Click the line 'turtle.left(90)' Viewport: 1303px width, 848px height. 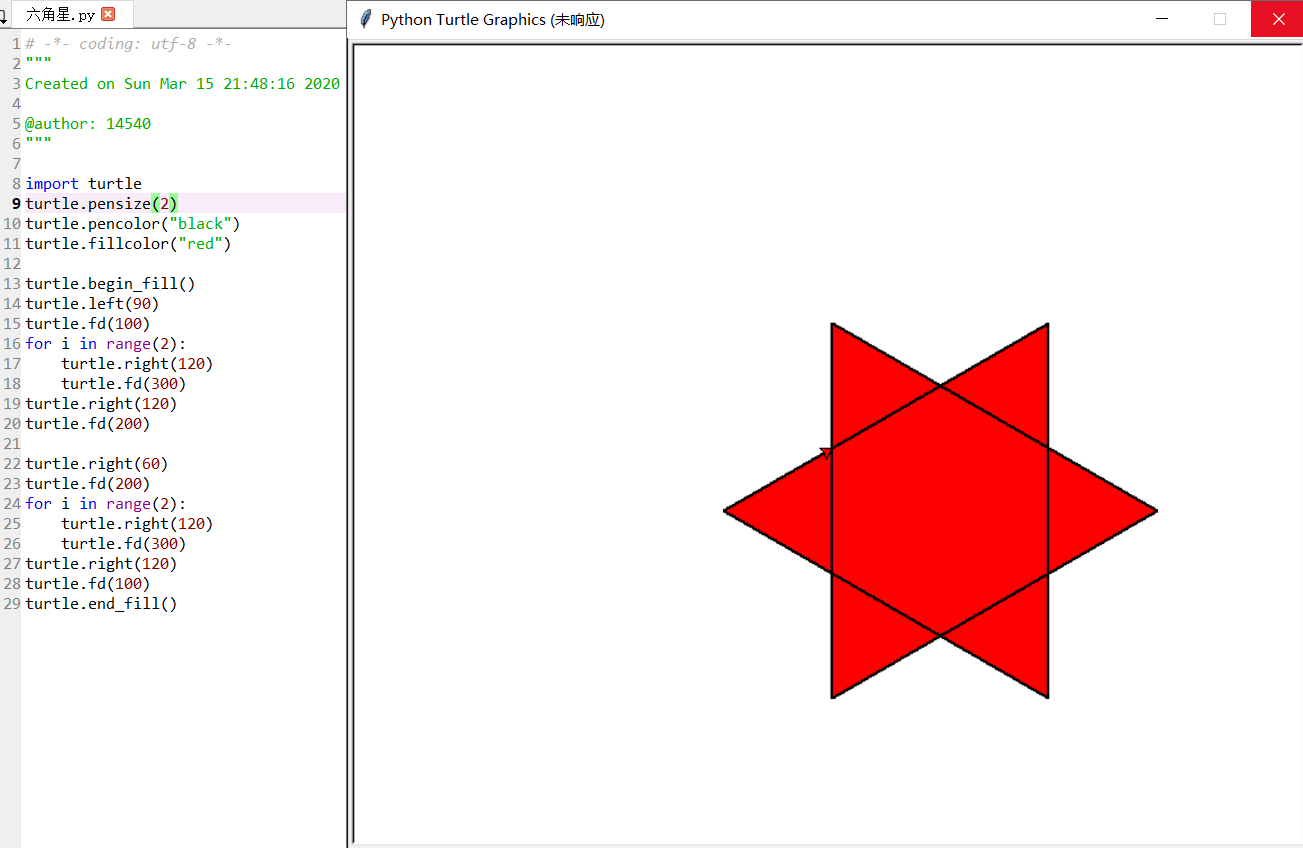coord(92,303)
